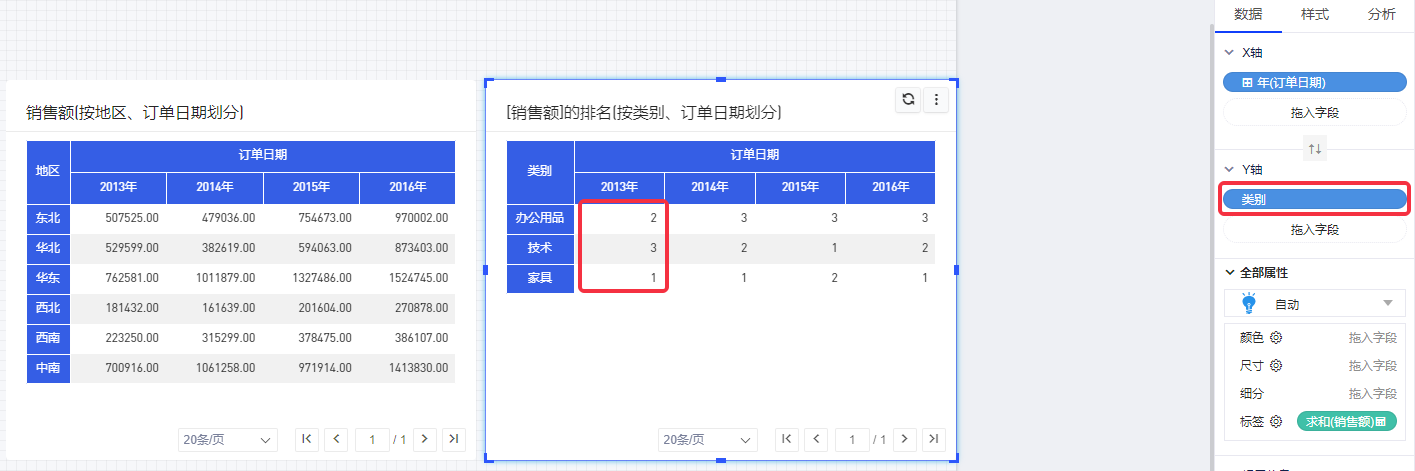This screenshot has height=471, width=1415.
Task: Open the 自动 chart type dropdown
Action: pos(1315,304)
